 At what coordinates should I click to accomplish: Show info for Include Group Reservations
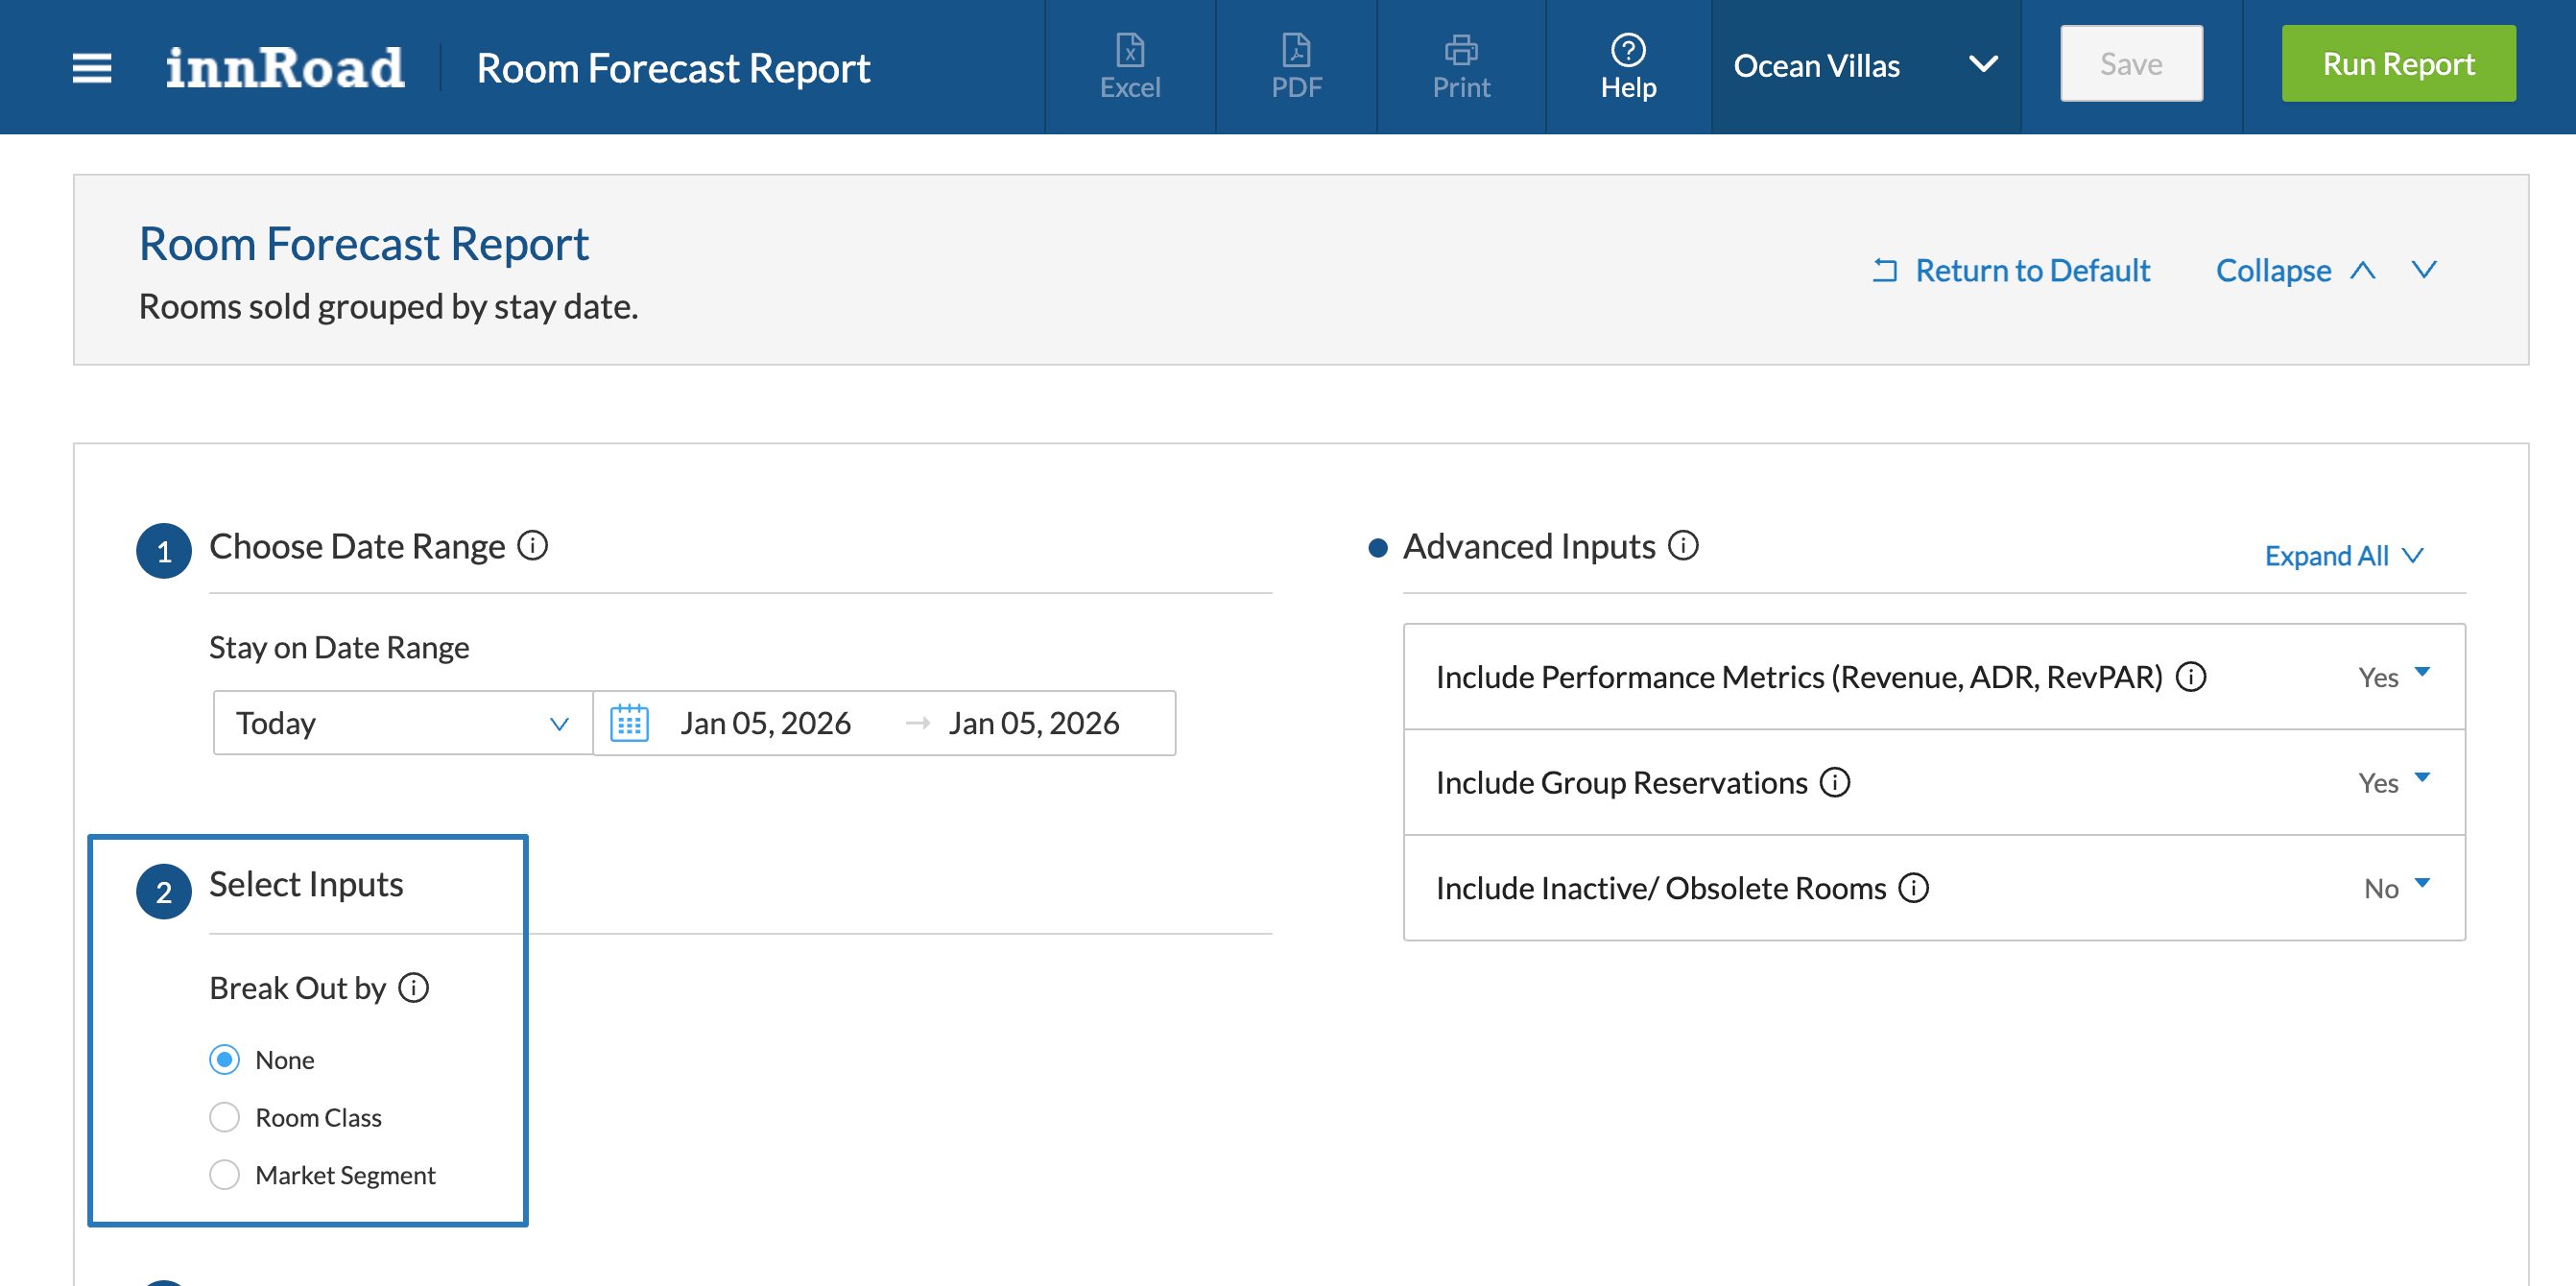1834,782
